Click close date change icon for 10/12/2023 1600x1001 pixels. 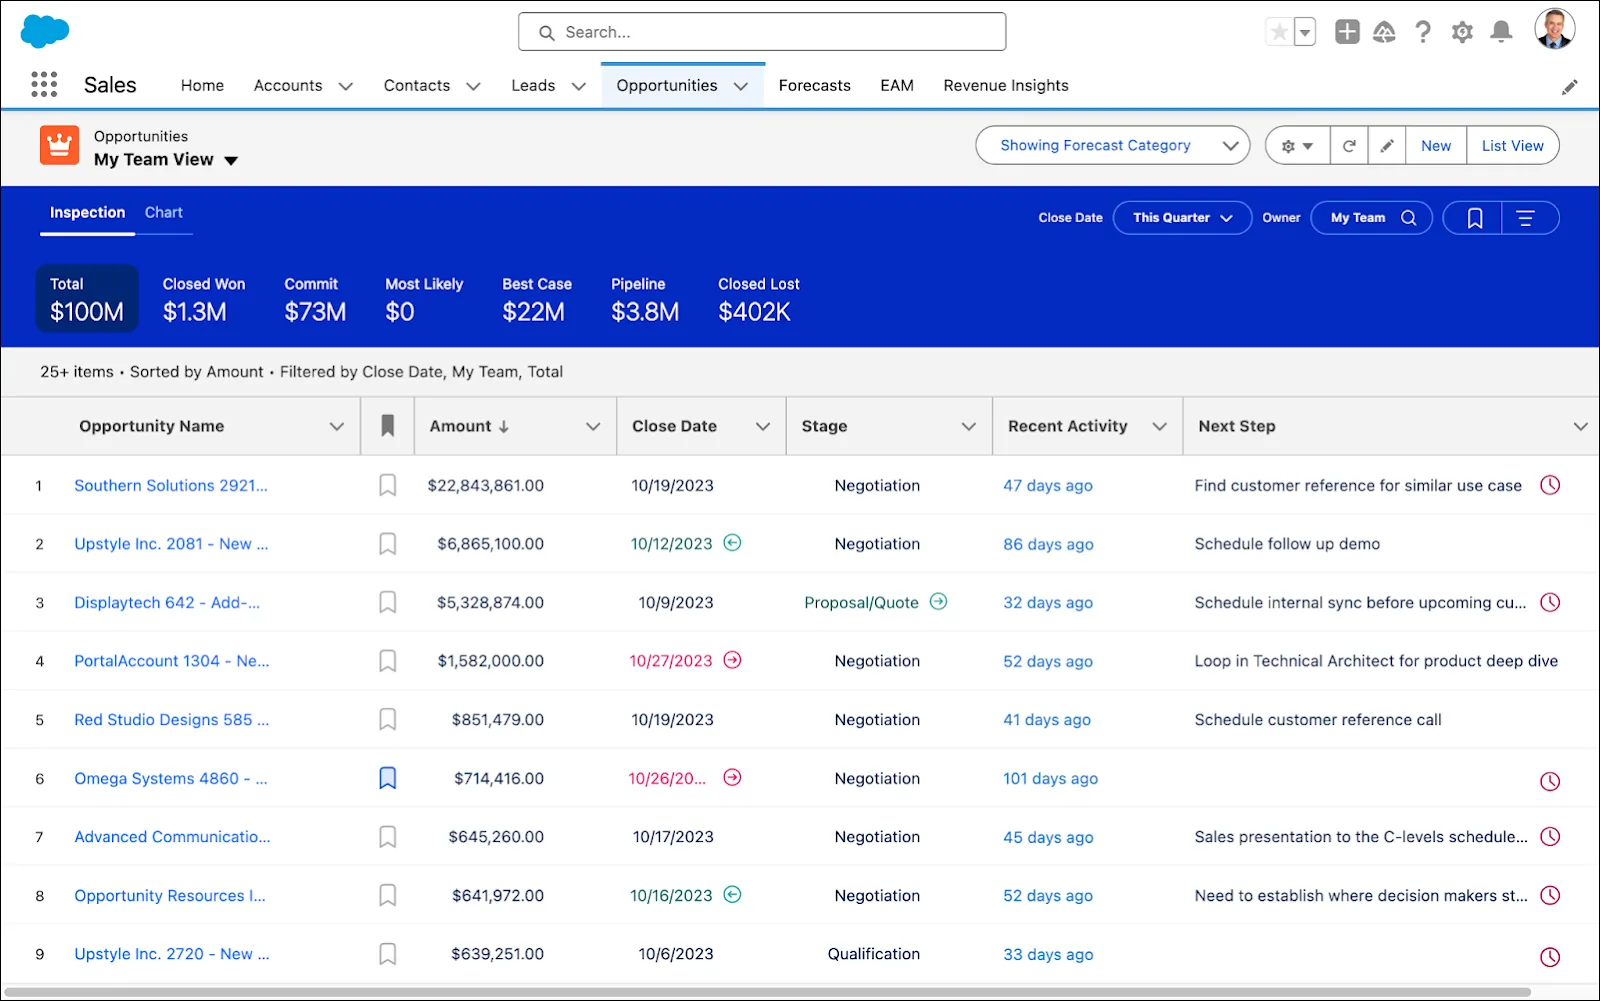pos(732,543)
